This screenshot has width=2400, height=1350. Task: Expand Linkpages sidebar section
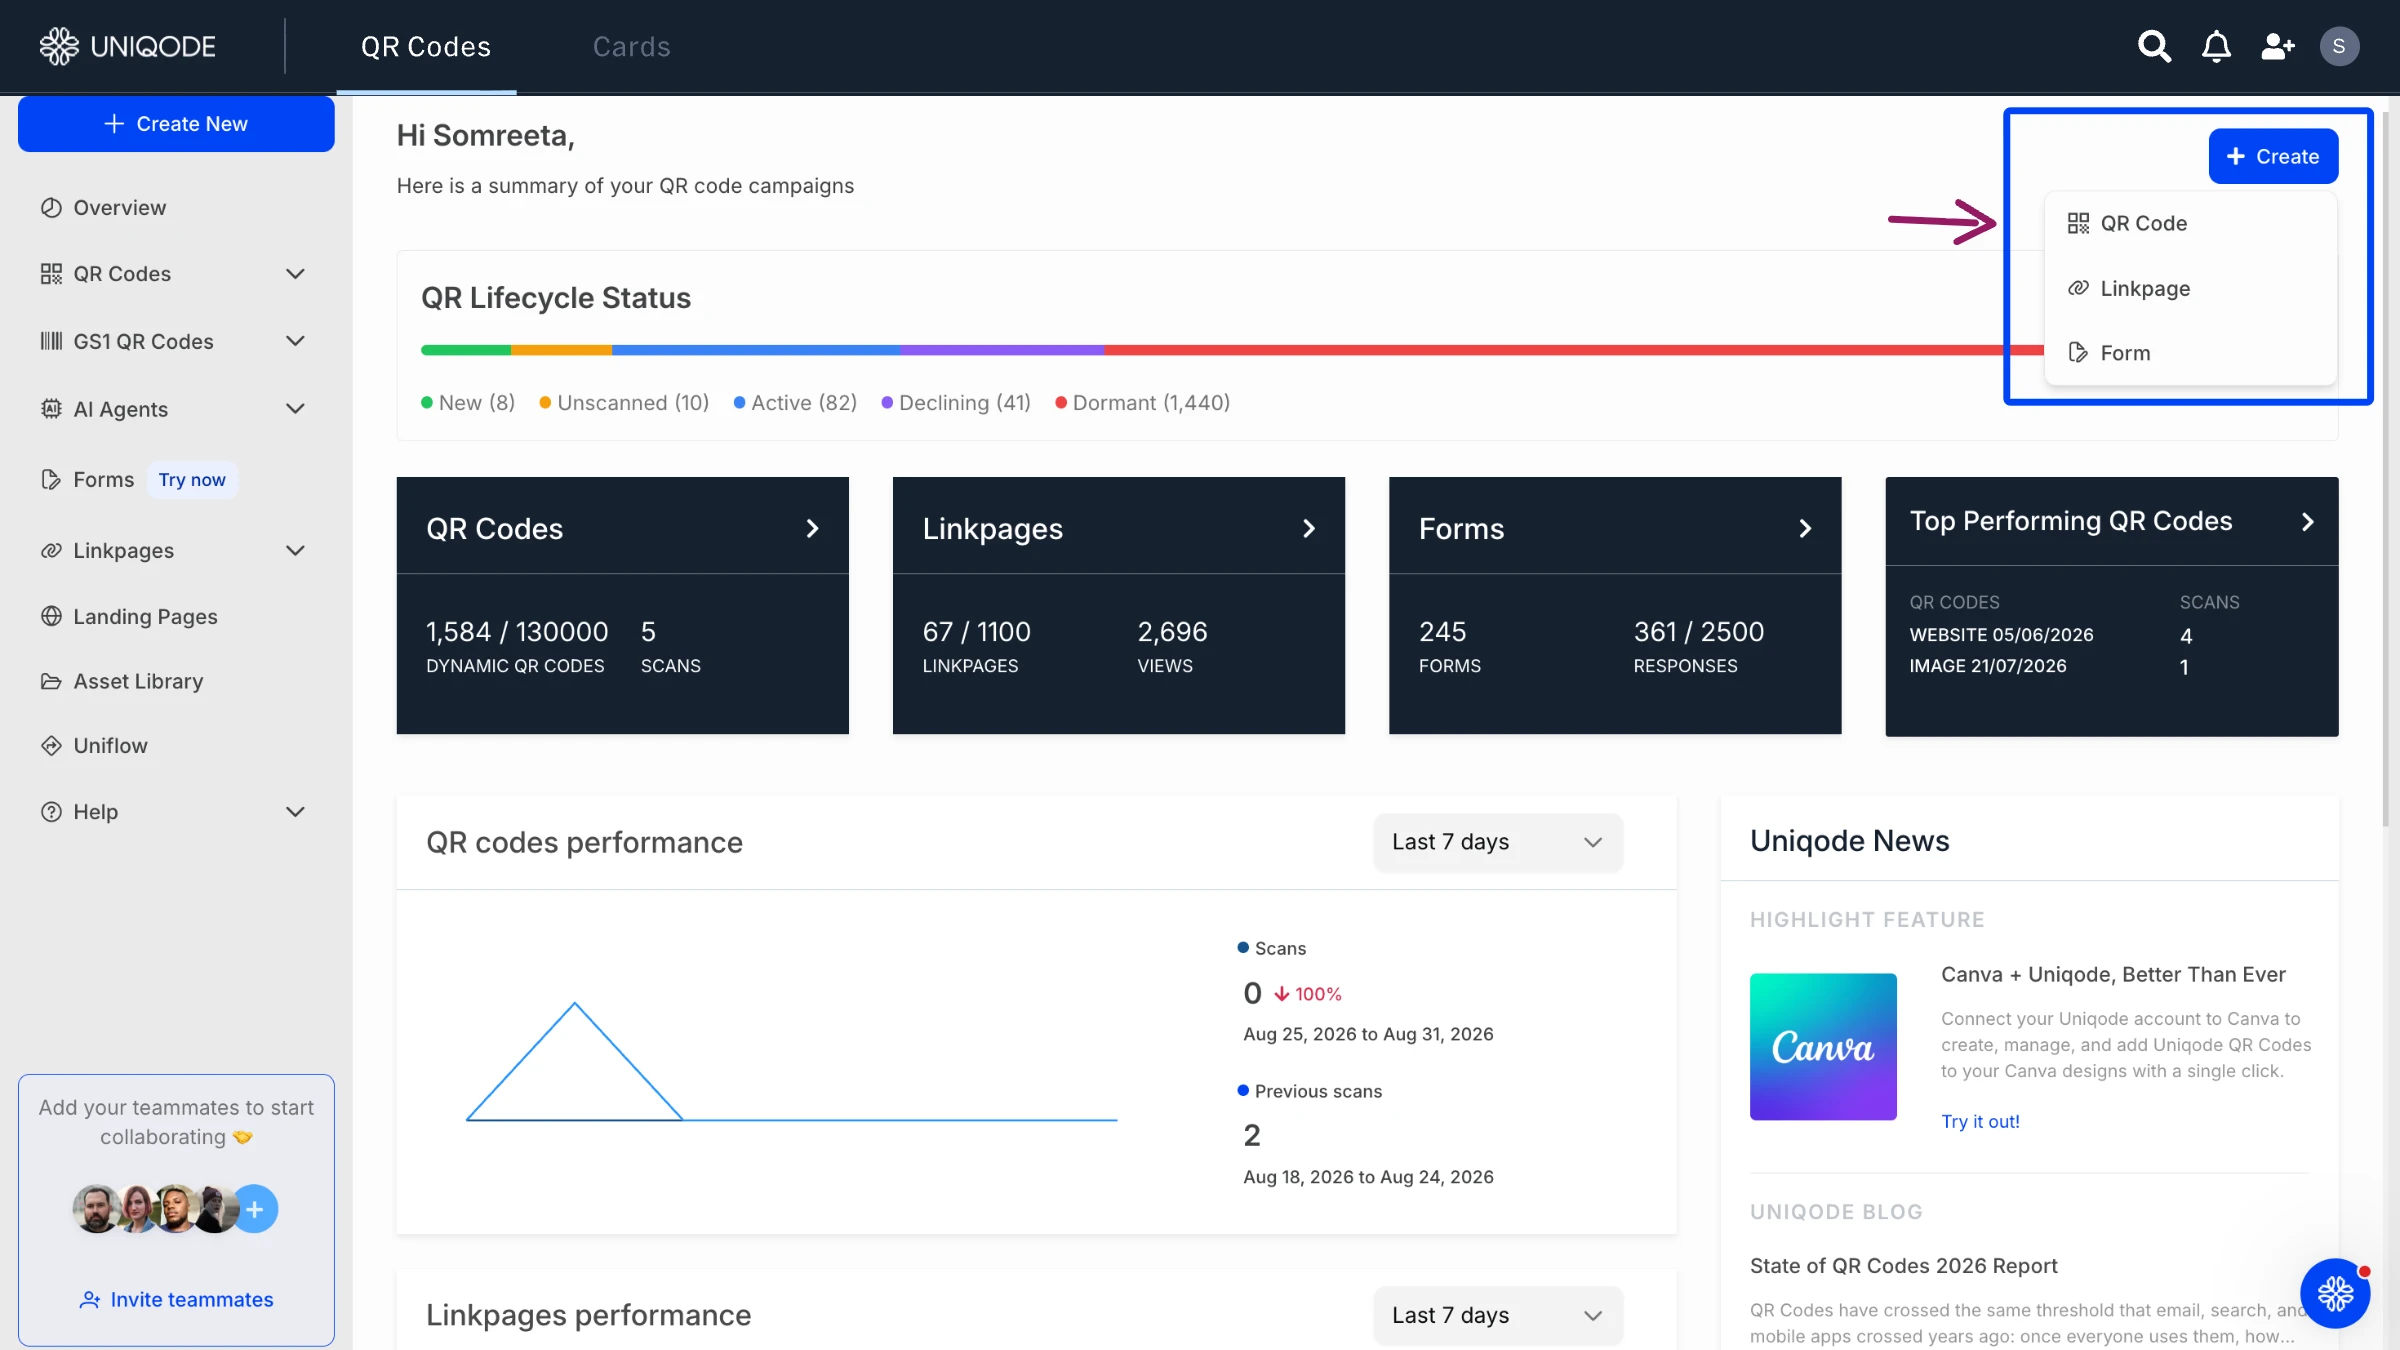tap(295, 551)
